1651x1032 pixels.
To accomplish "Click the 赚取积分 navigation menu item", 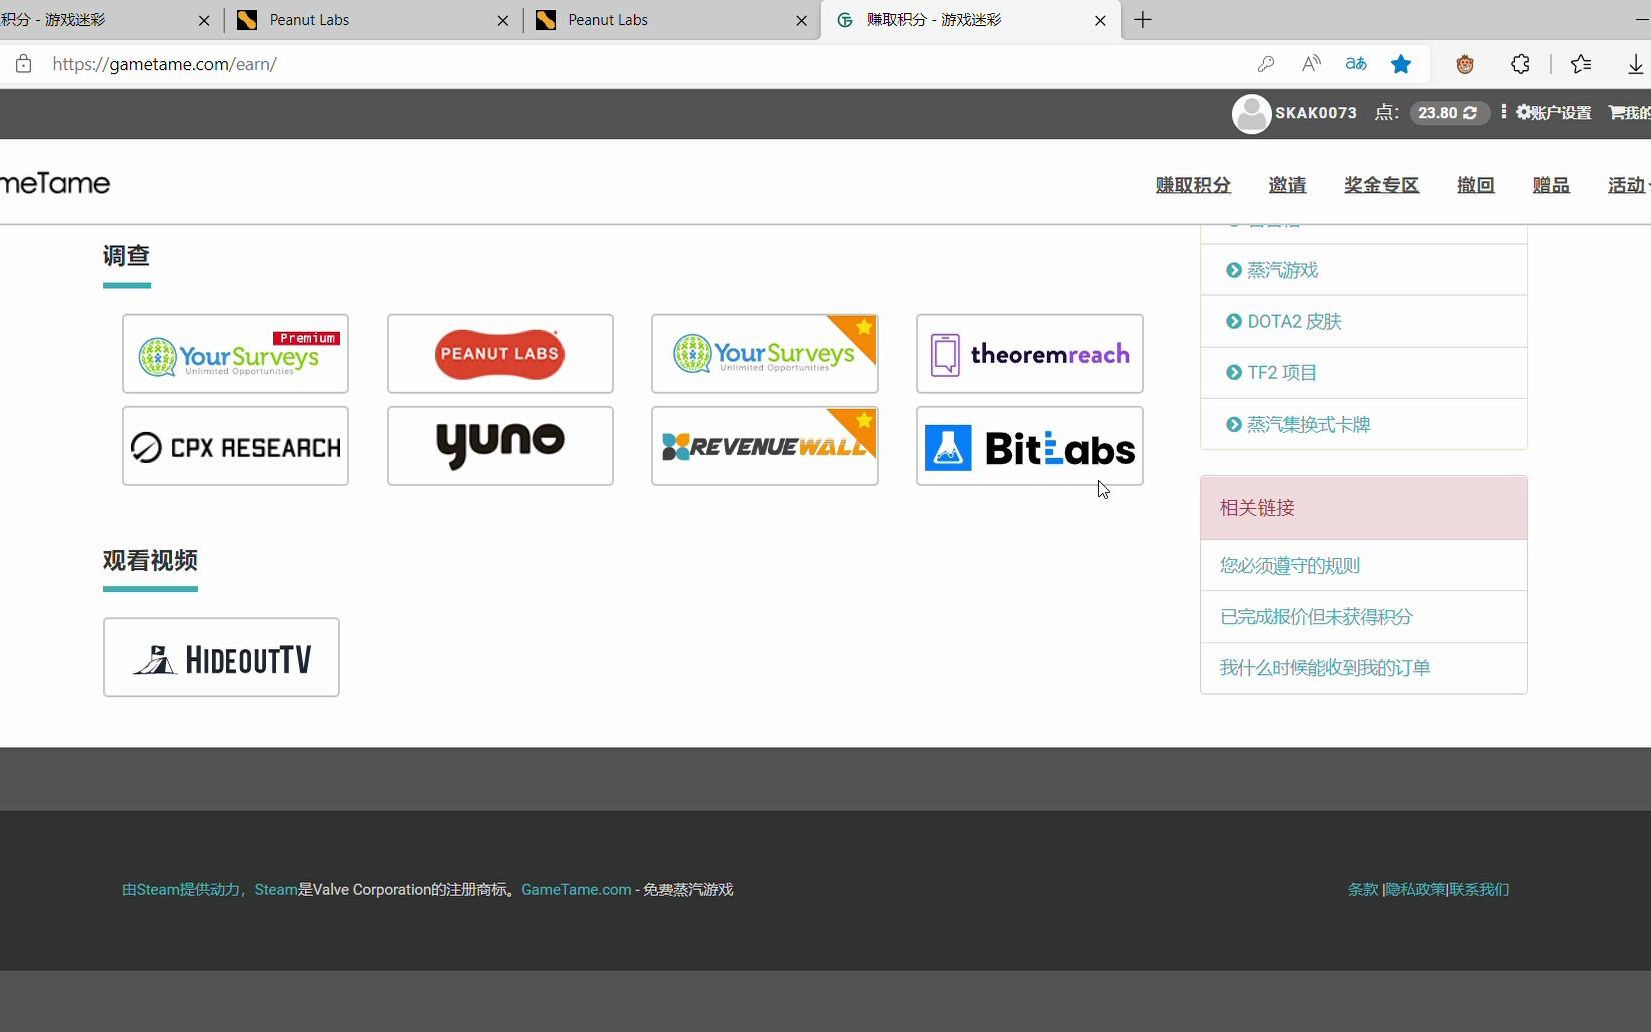I will pos(1193,185).
